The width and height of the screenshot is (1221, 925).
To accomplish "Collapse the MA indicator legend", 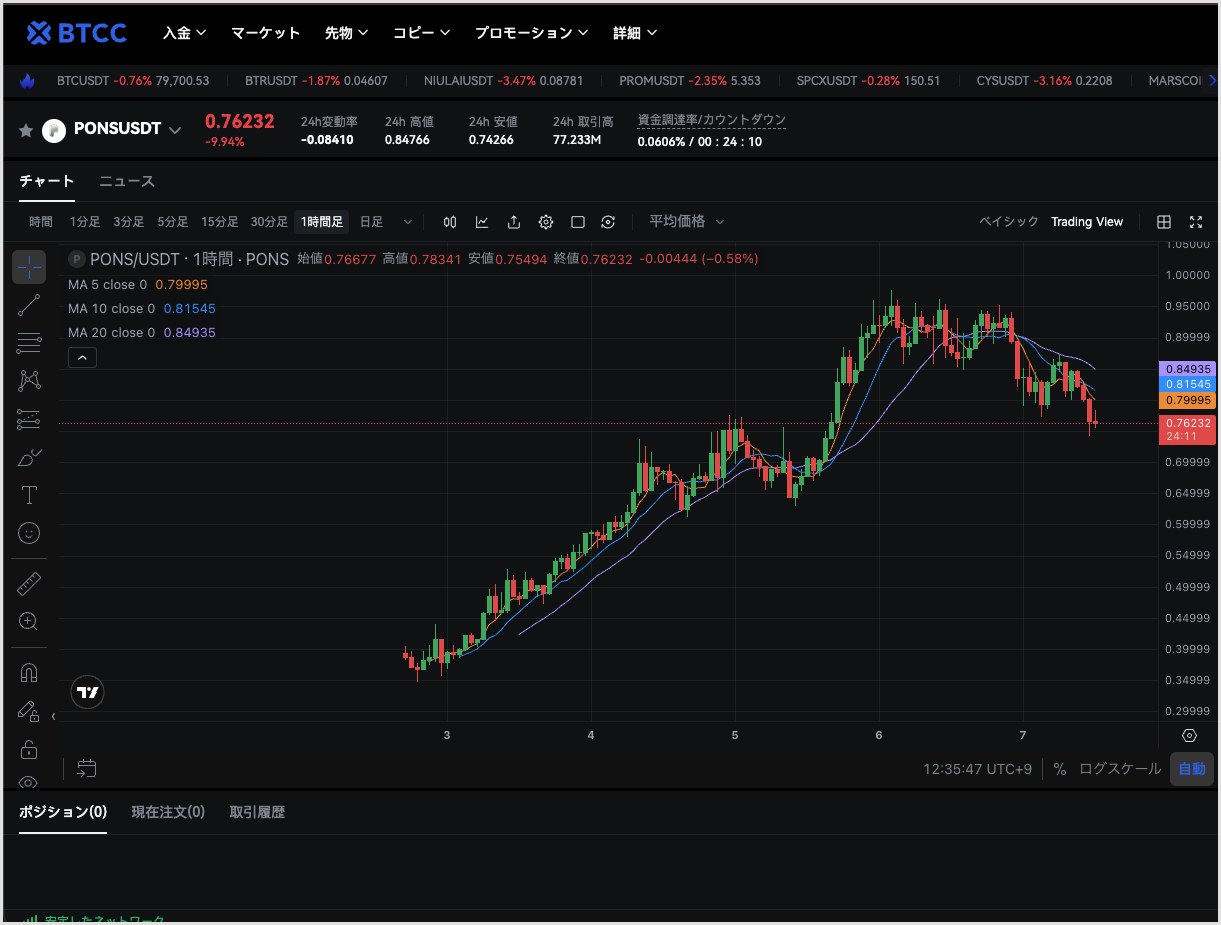I will pos(82,357).
